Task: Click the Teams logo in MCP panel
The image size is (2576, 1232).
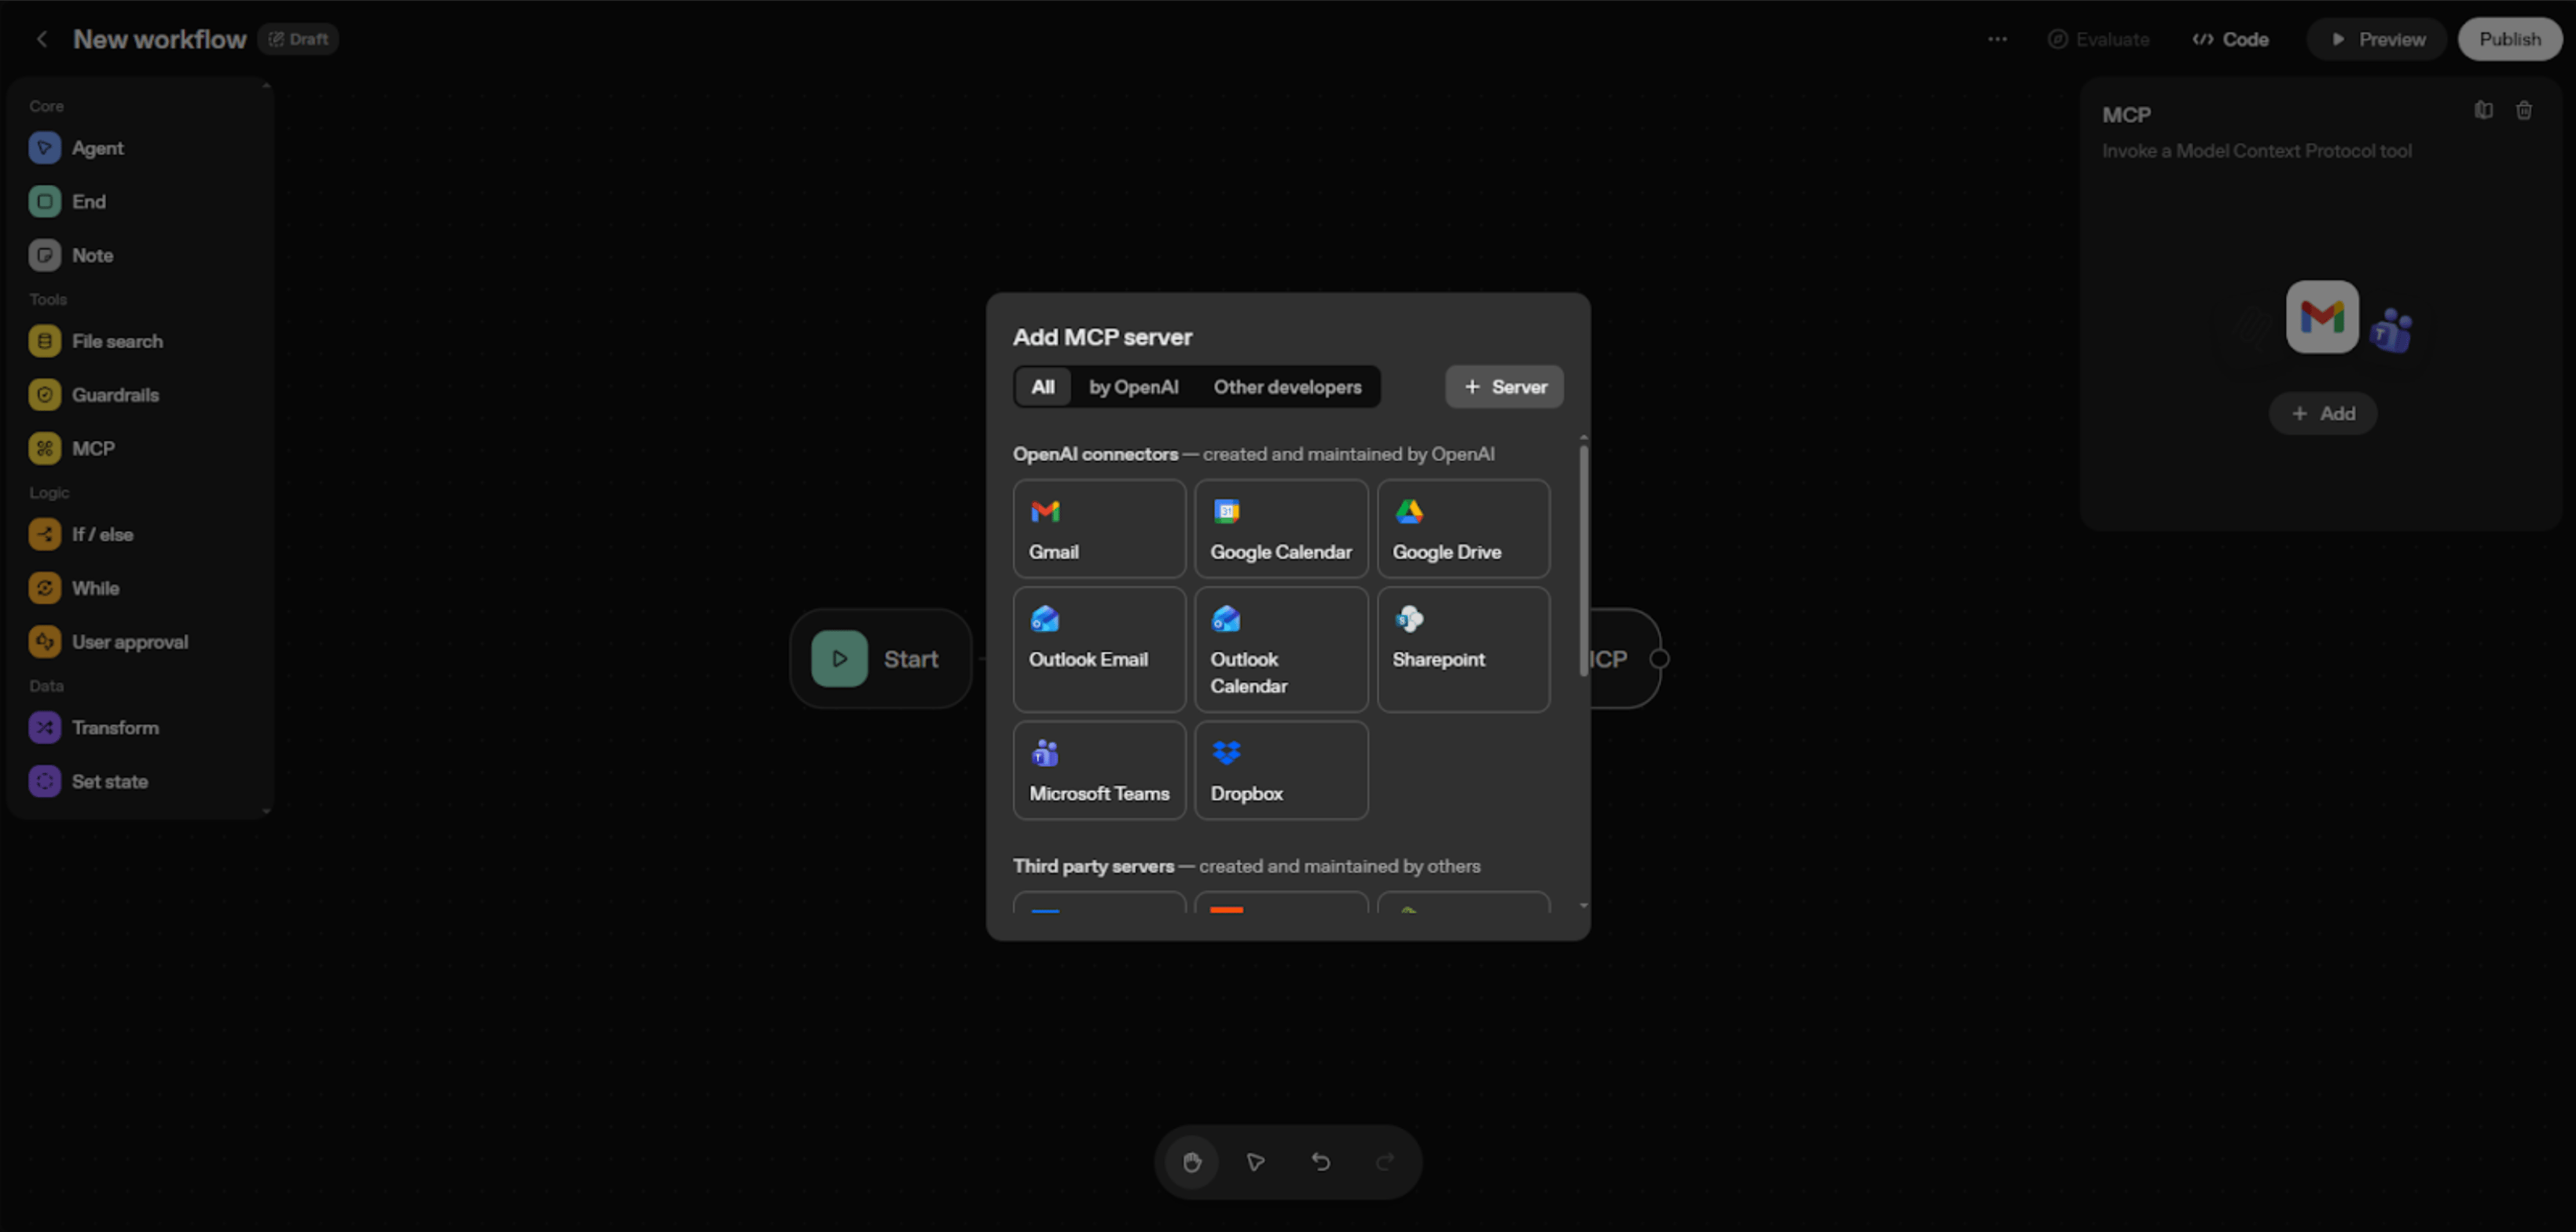Action: (x=2391, y=331)
